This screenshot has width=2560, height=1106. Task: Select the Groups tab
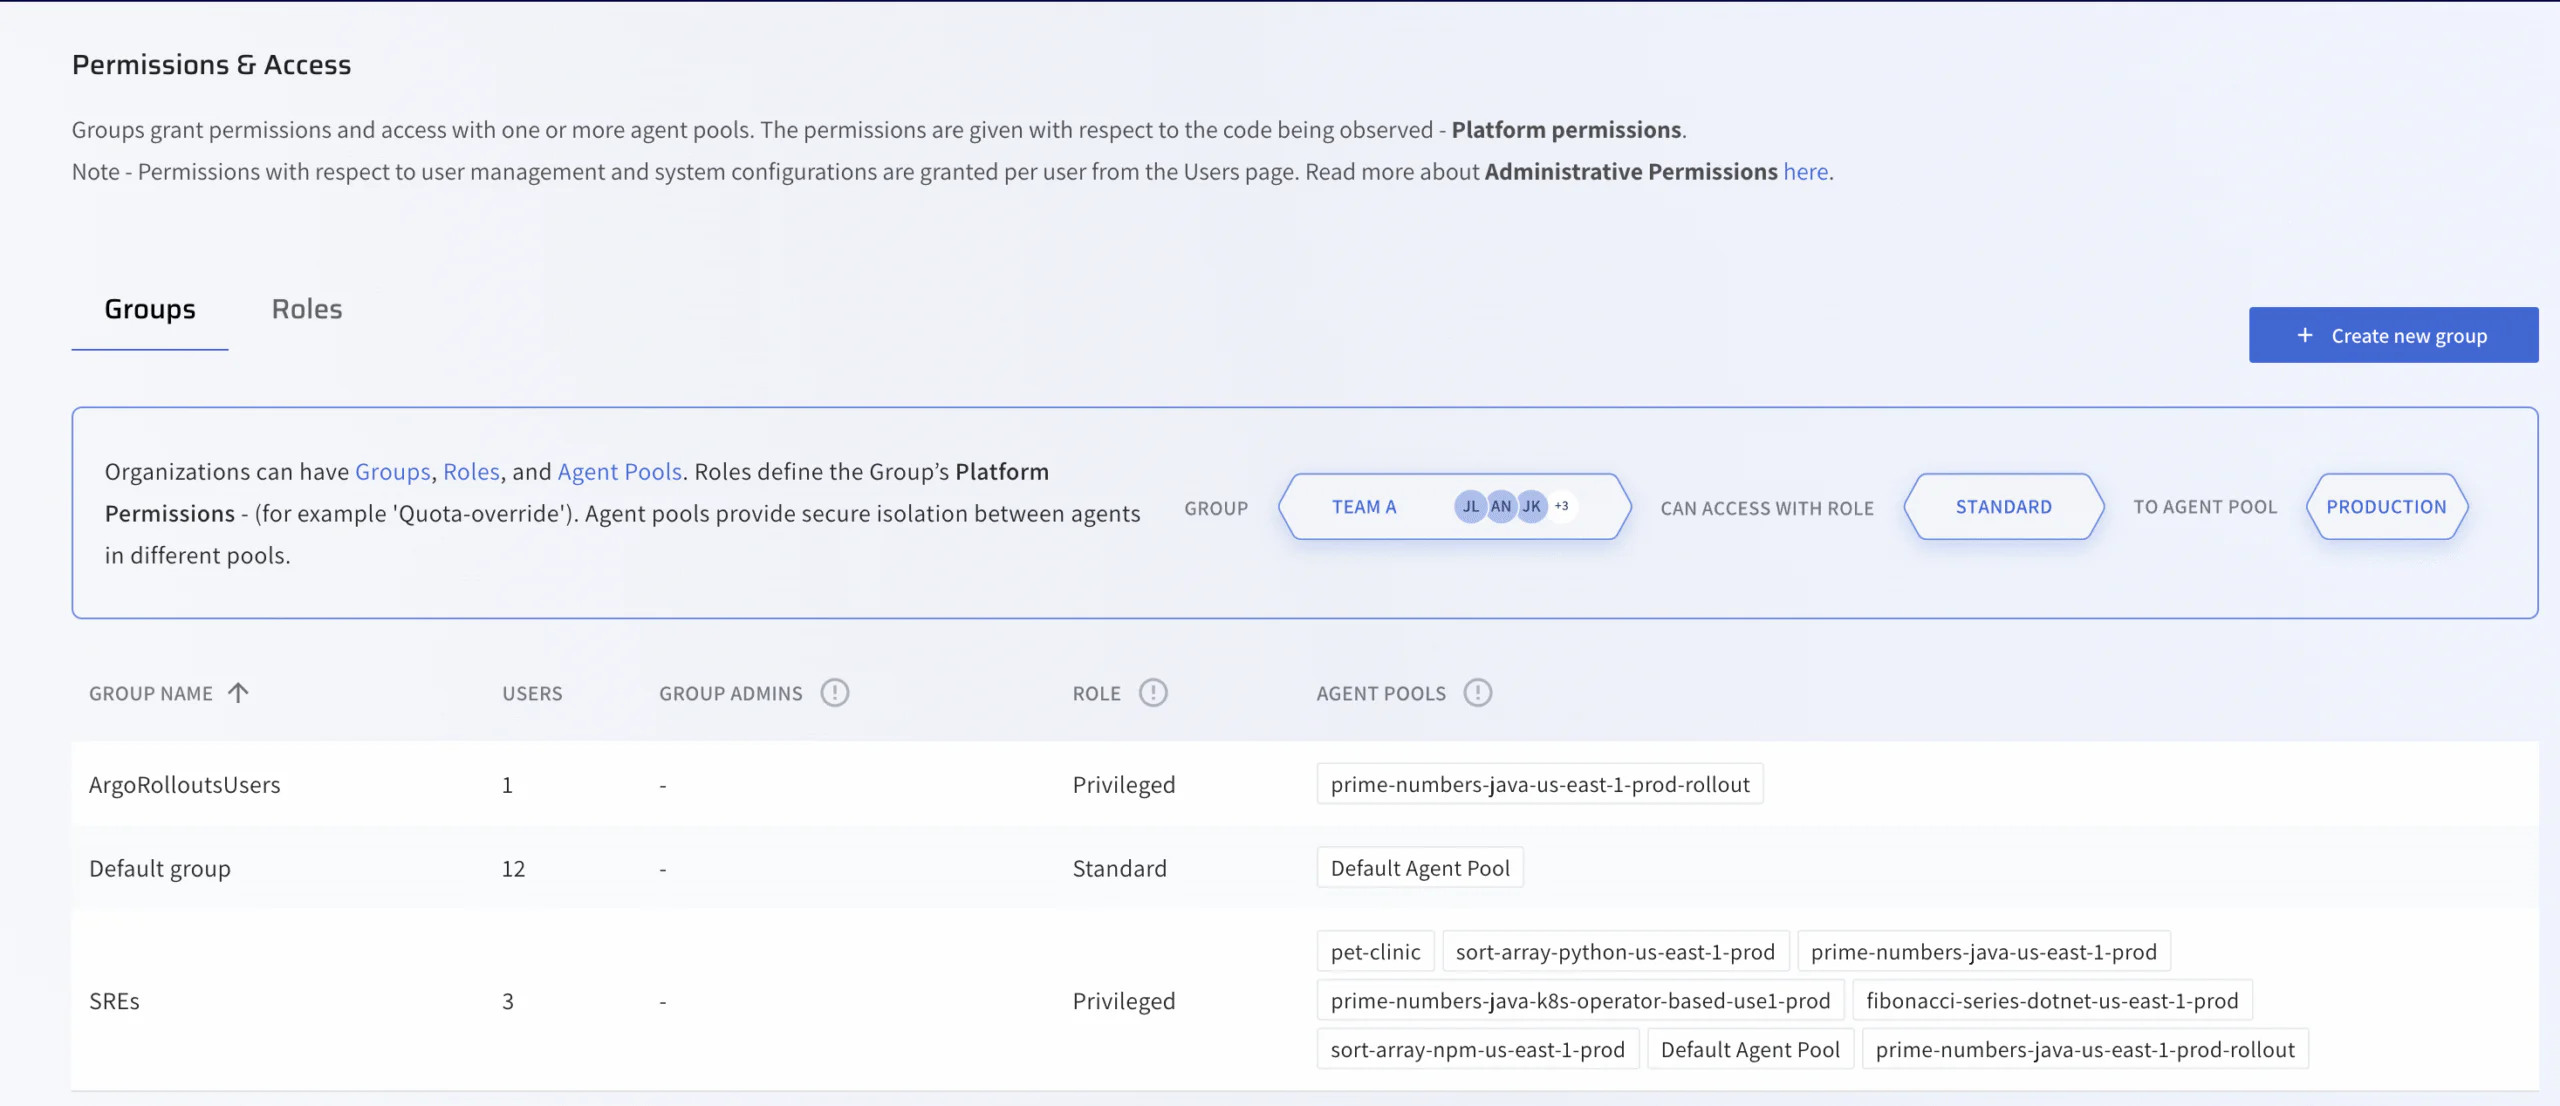click(x=150, y=309)
